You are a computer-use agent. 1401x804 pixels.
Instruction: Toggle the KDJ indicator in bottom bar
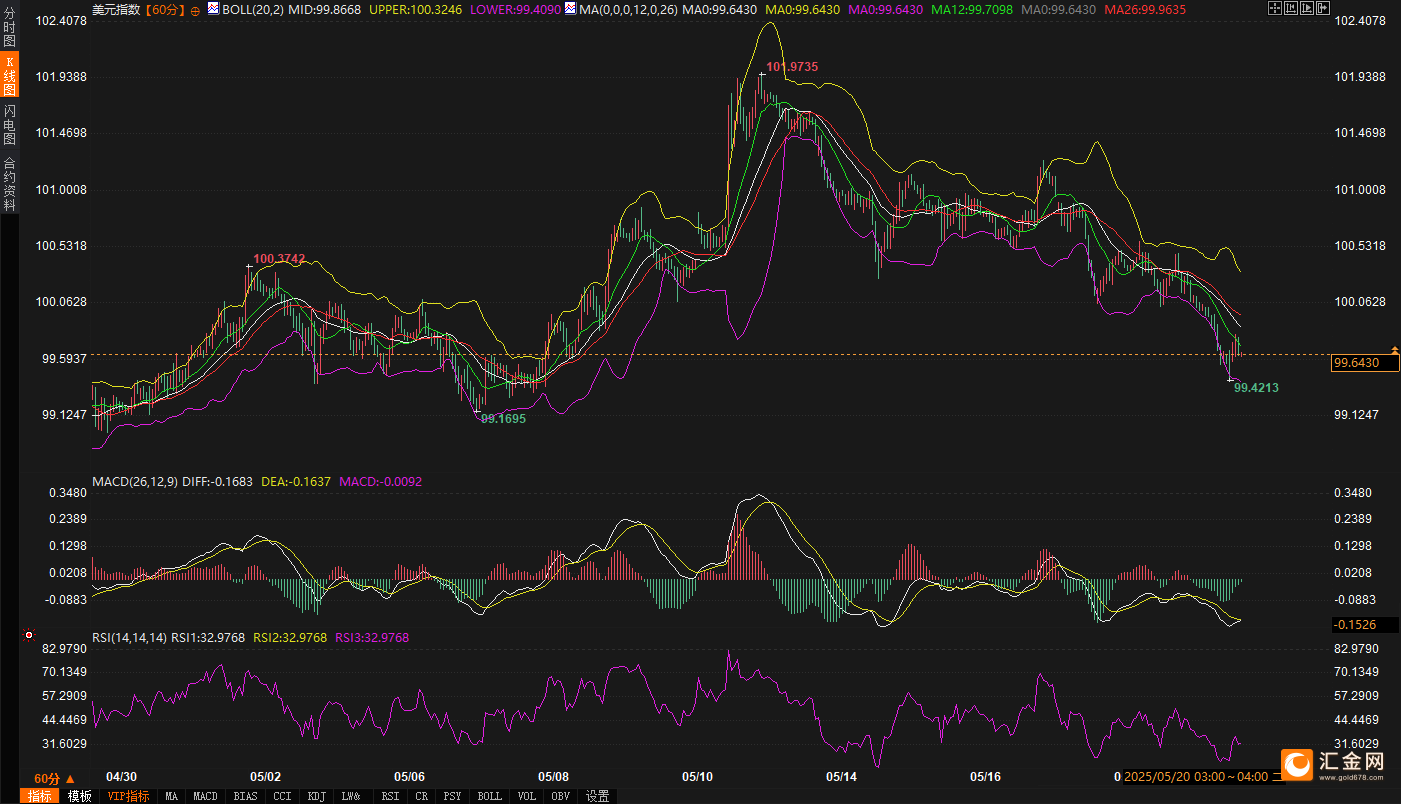(317, 796)
